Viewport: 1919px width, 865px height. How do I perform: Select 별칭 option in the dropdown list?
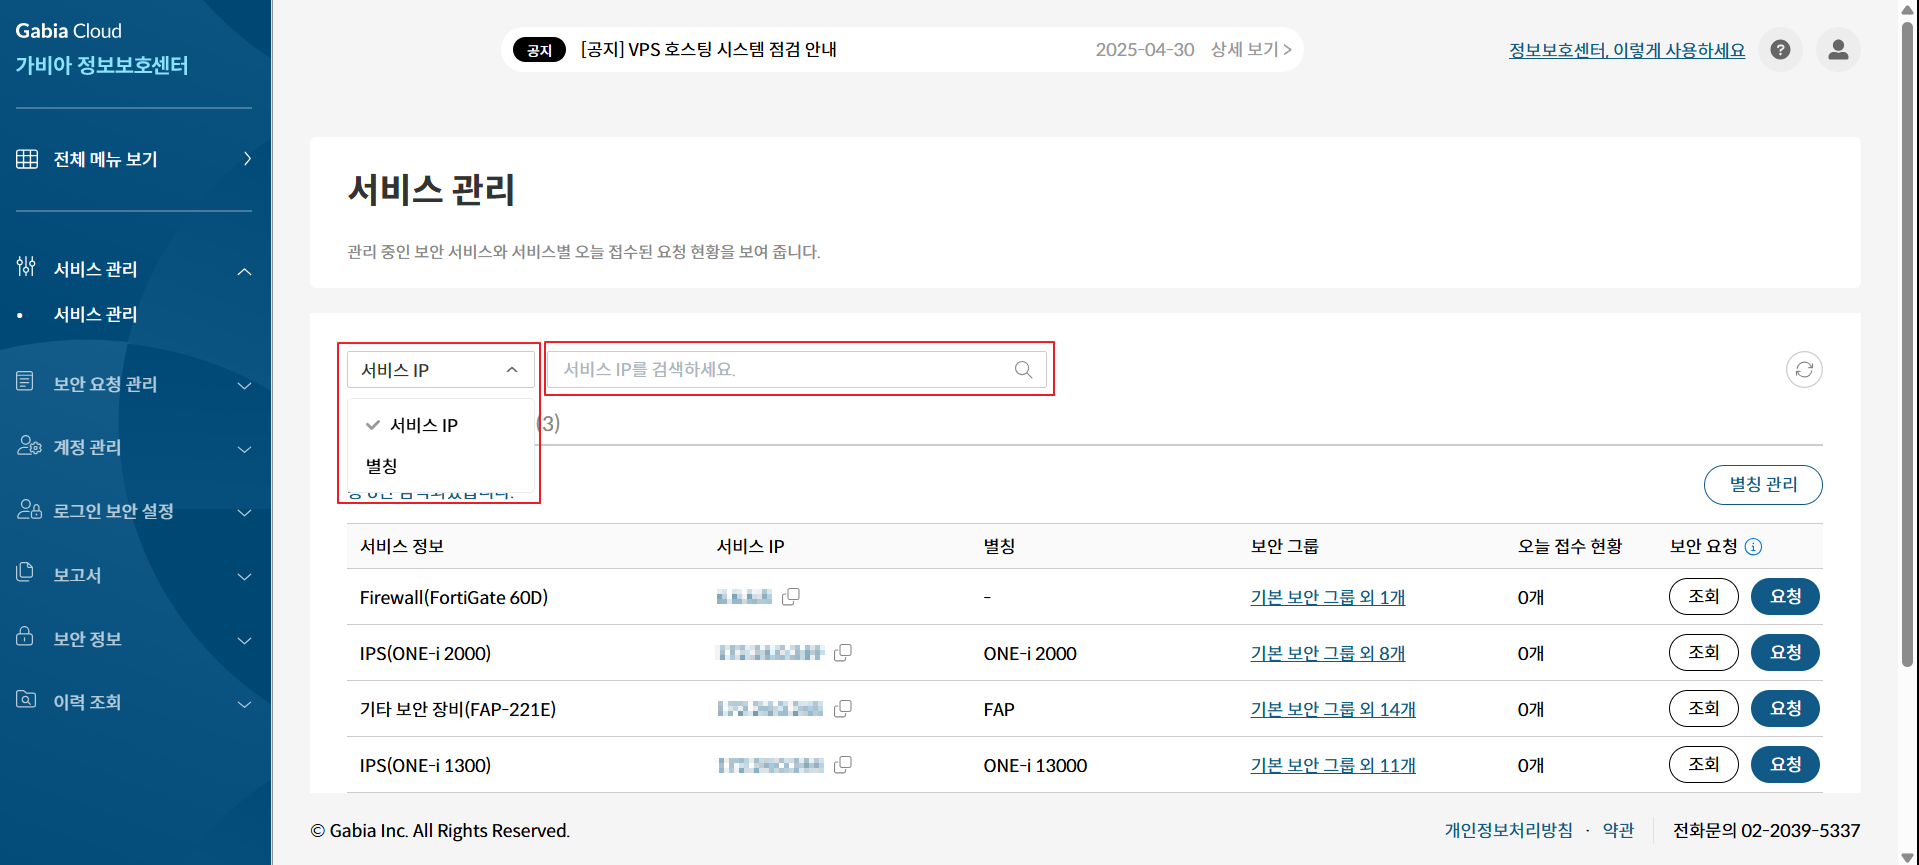[382, 467]
